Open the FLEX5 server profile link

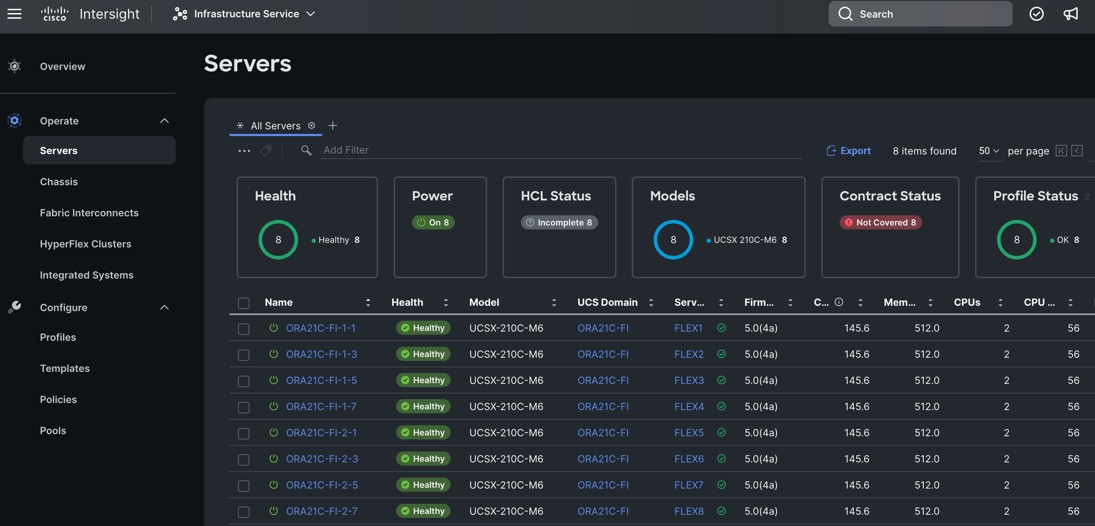pos(689,432)
